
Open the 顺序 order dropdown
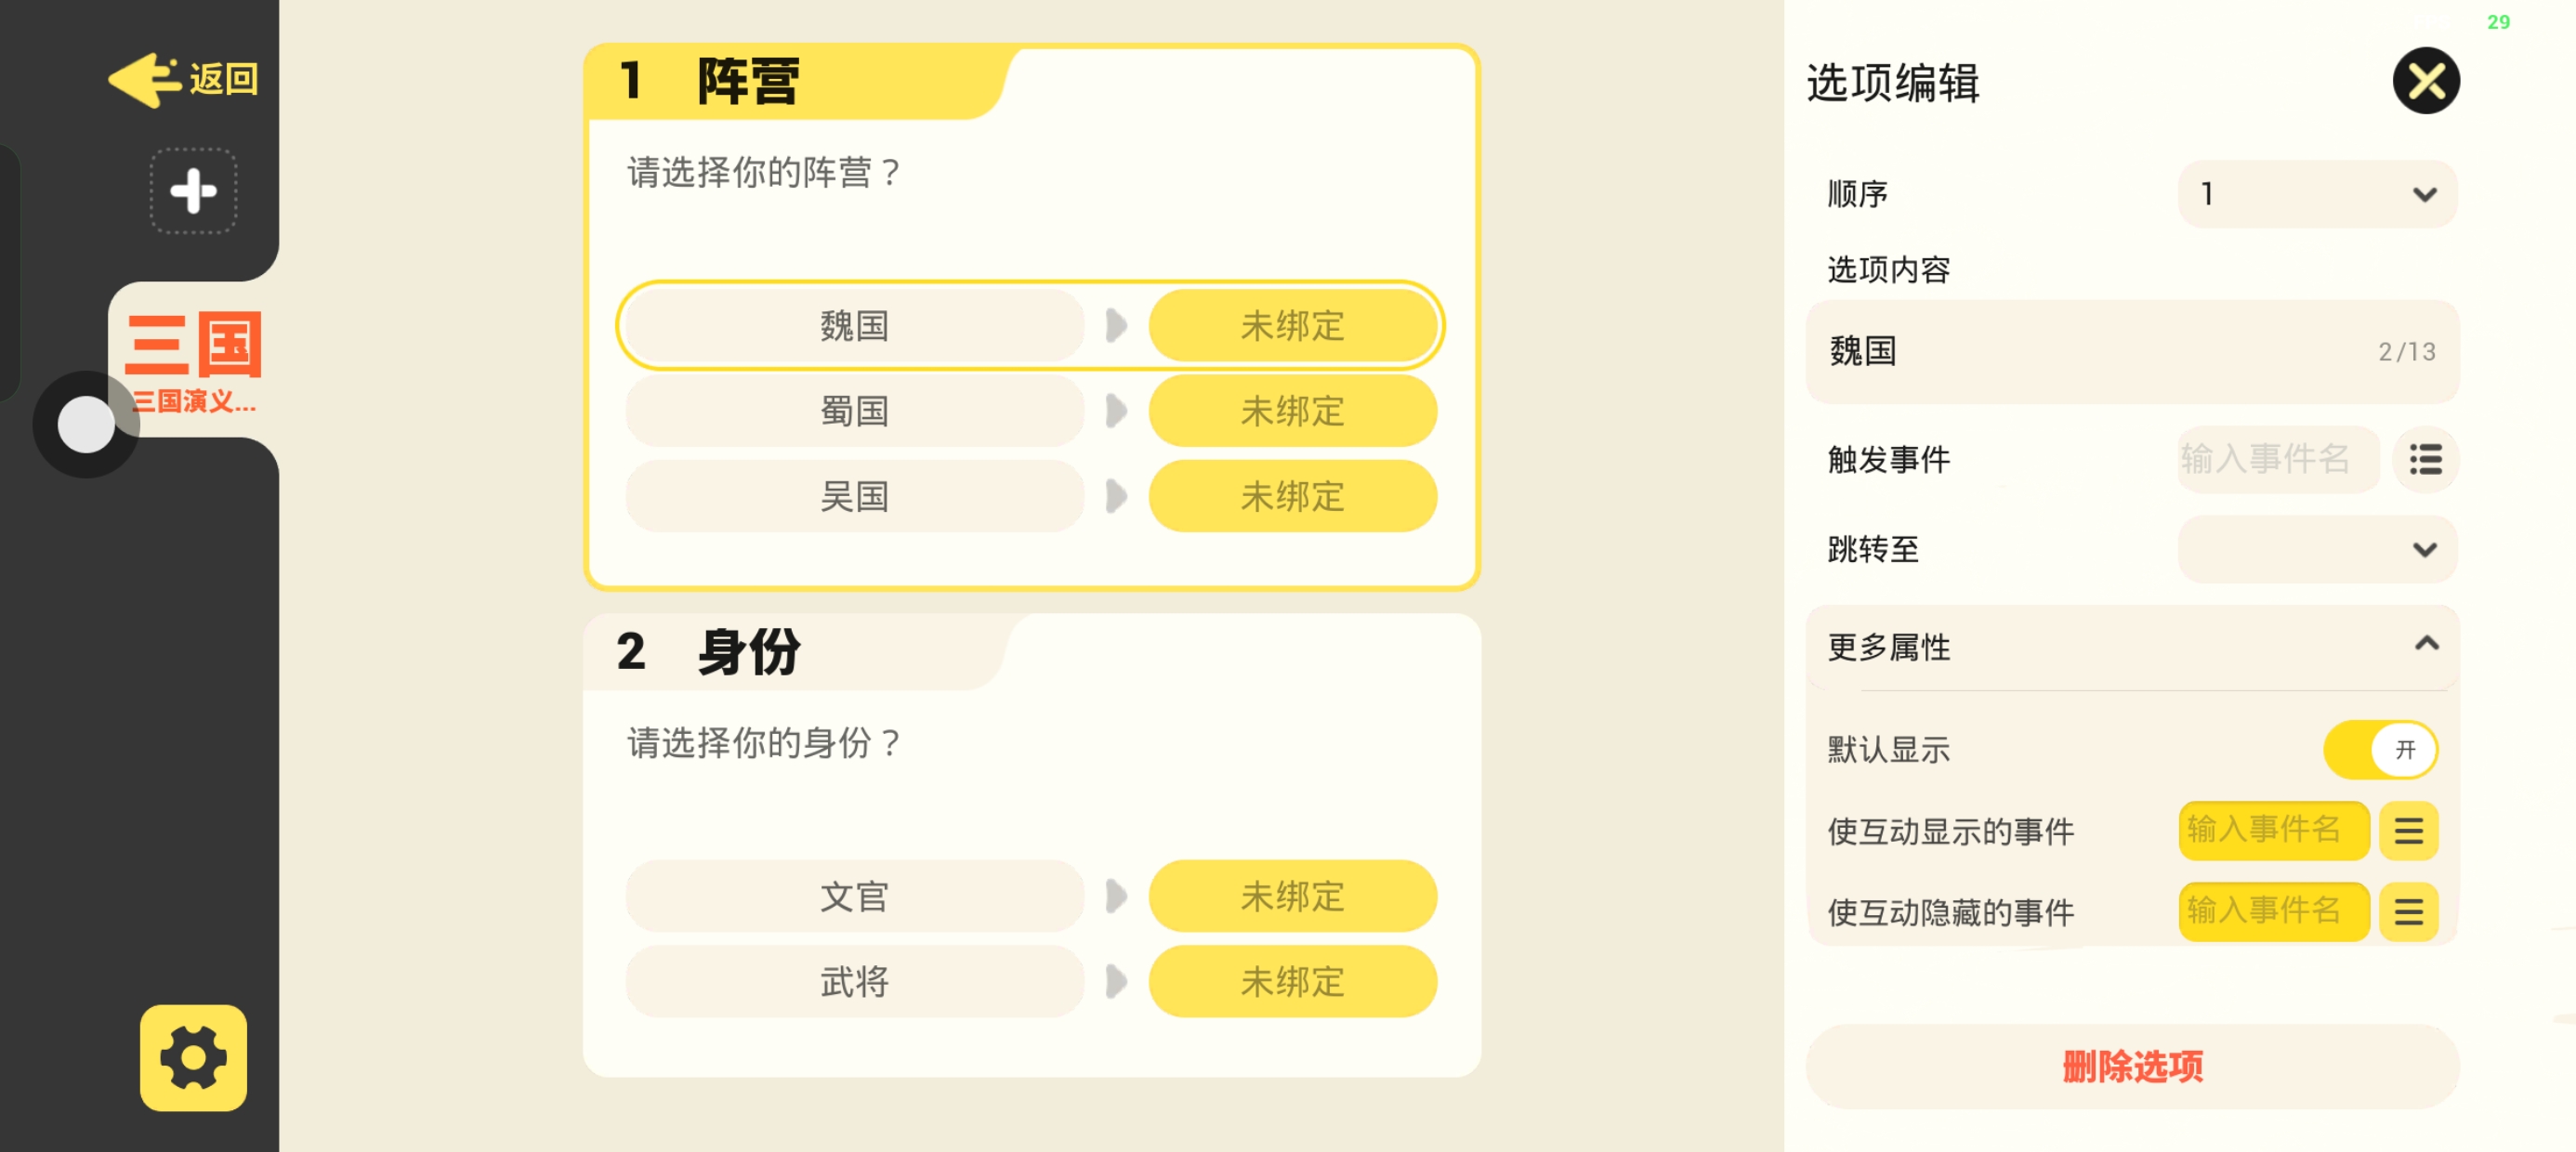pyautogui.click(x=2317, y=194)
